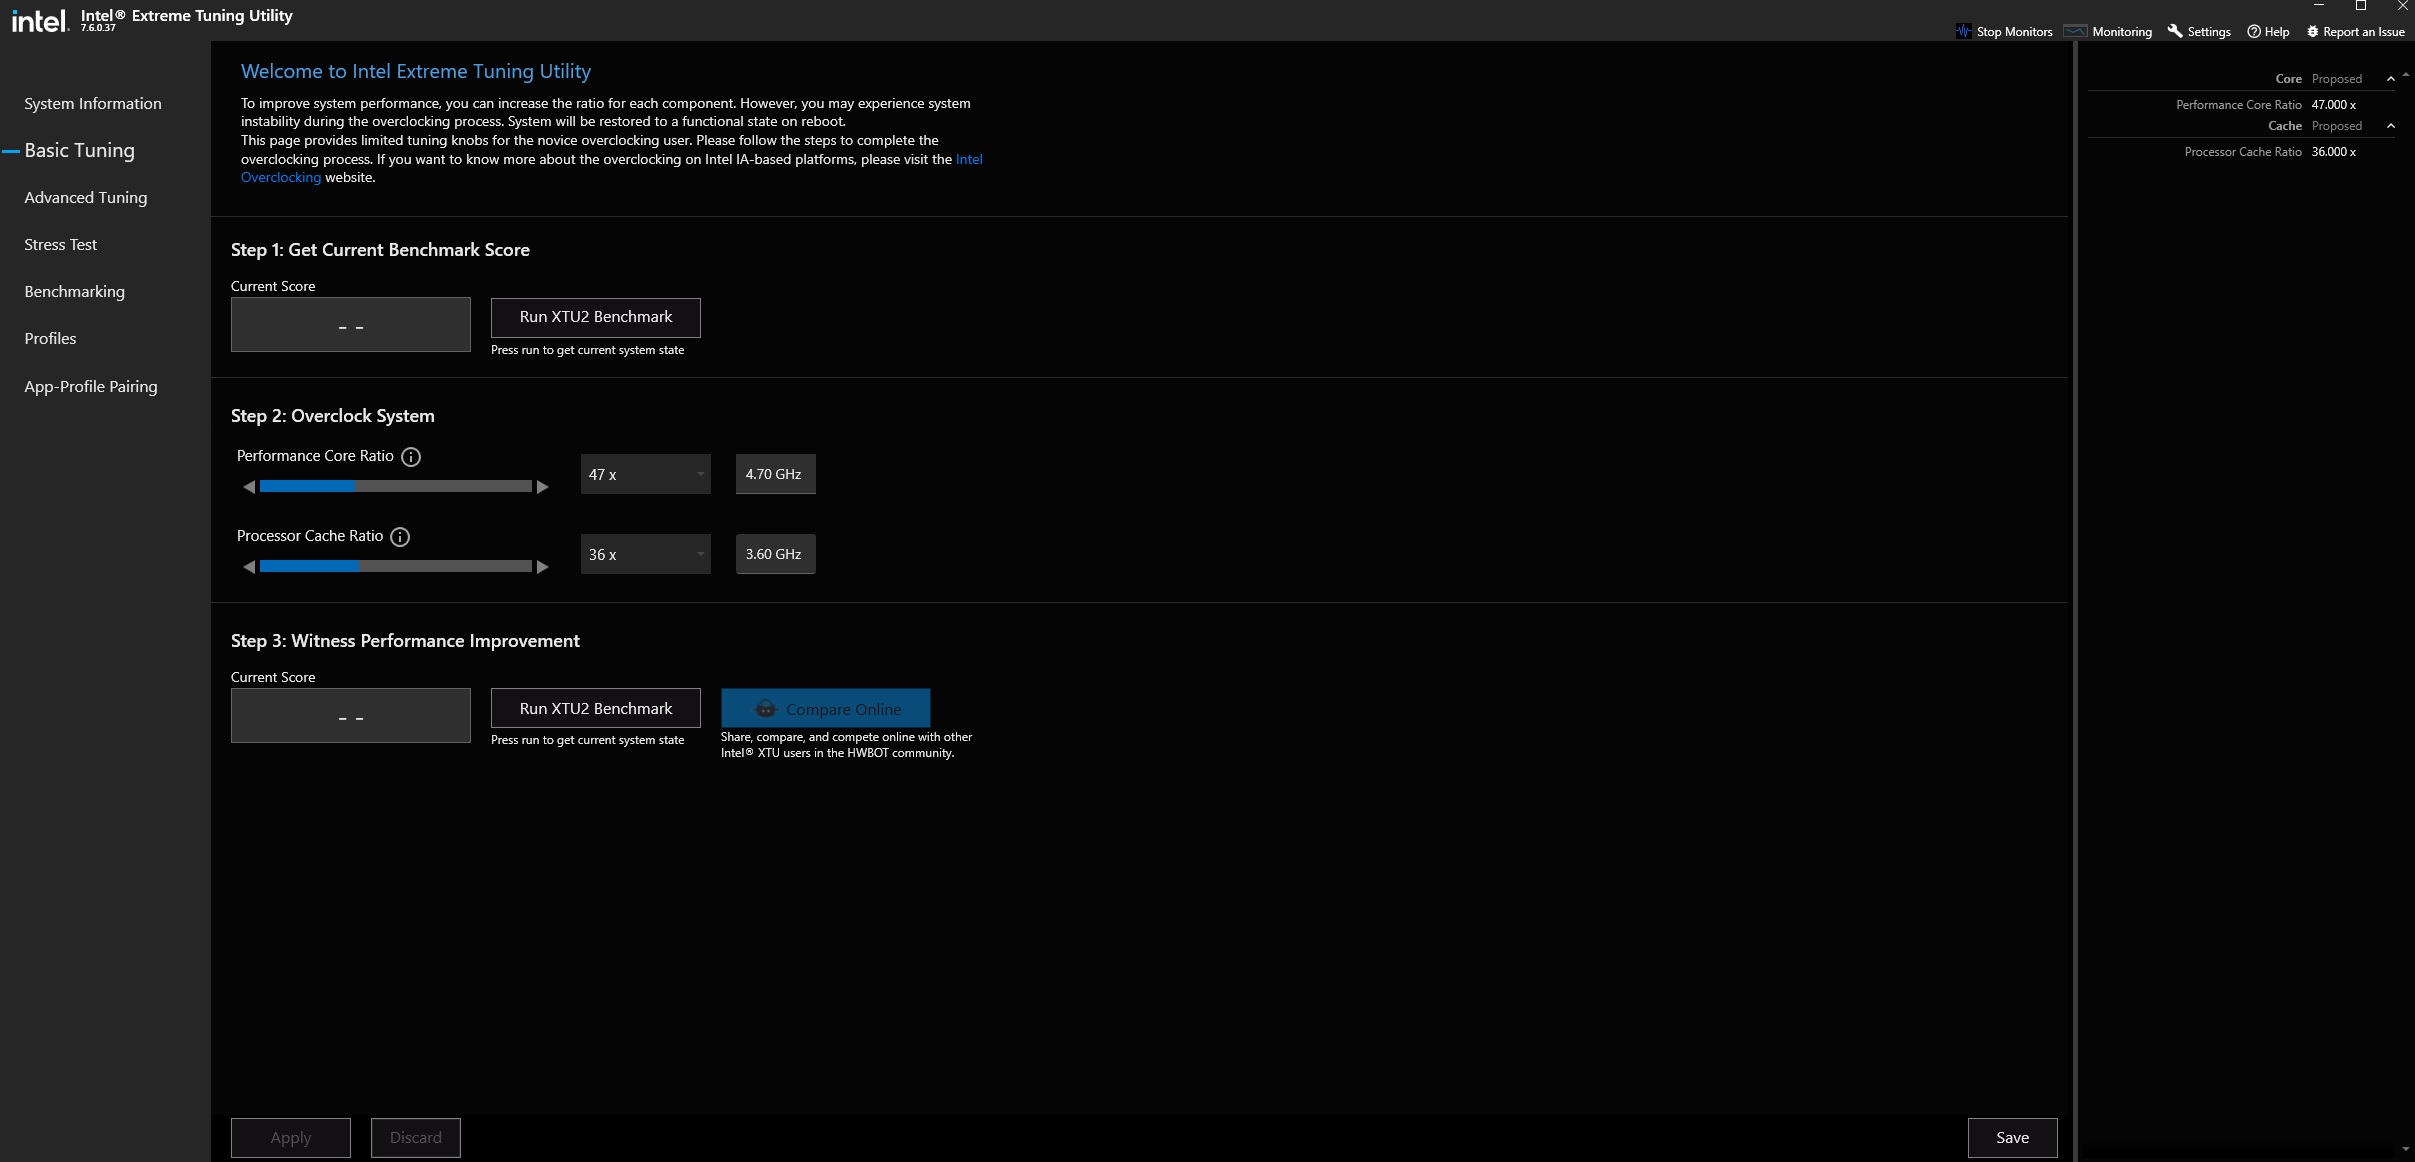Click the Step 1: Get Current Benchmark Score heading
2415x1162 pixels.
pyautogui.click(x=380, y=250)
